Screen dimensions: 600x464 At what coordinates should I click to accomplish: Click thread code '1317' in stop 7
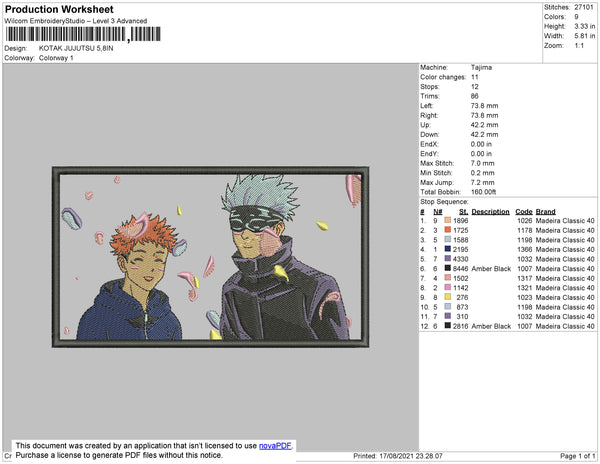525,278
